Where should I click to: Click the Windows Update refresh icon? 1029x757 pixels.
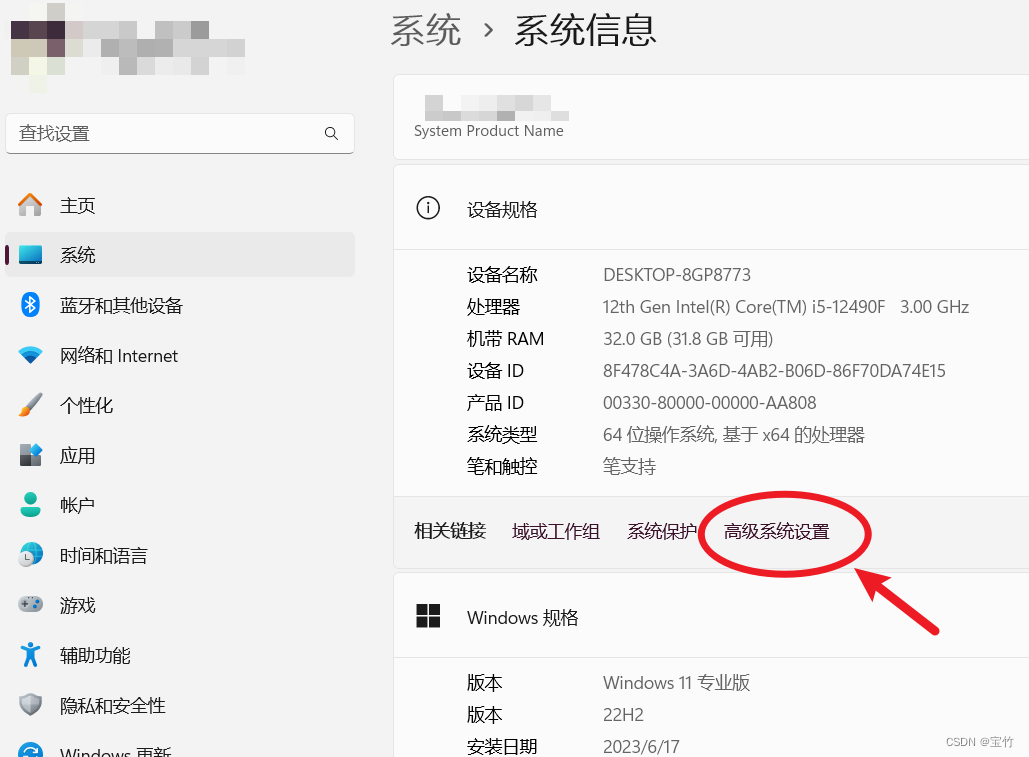(x=30, y=750)
